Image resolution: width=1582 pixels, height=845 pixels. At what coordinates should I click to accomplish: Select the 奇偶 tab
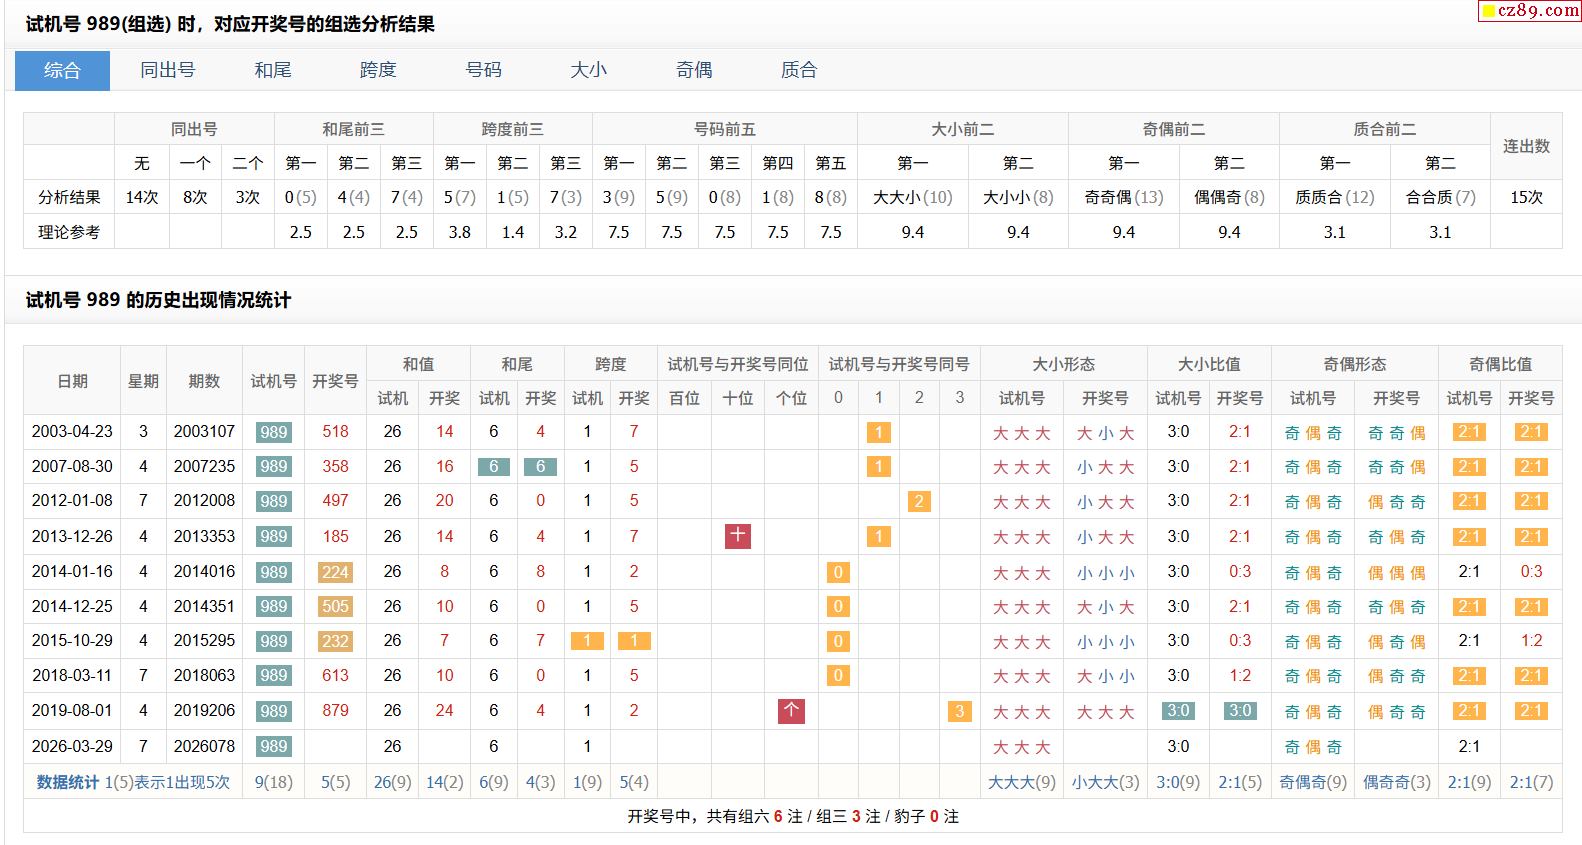694,70
